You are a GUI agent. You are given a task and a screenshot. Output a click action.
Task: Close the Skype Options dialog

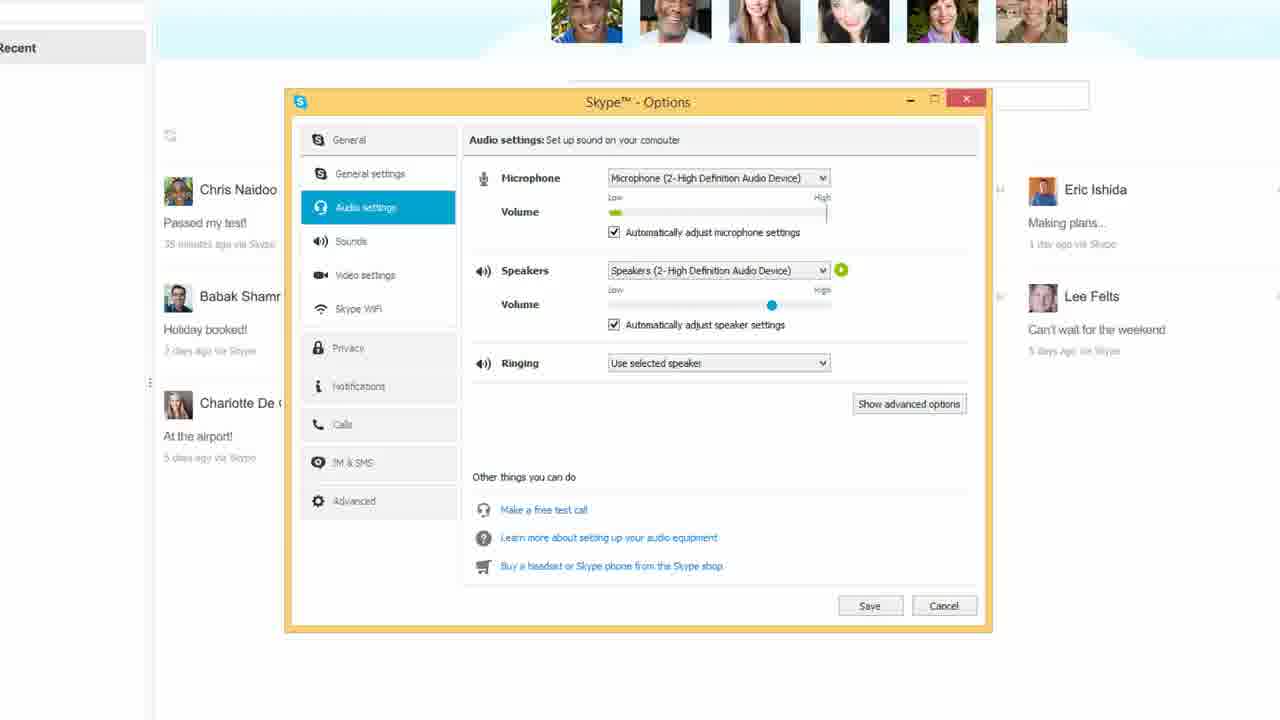tap(966, 99)
